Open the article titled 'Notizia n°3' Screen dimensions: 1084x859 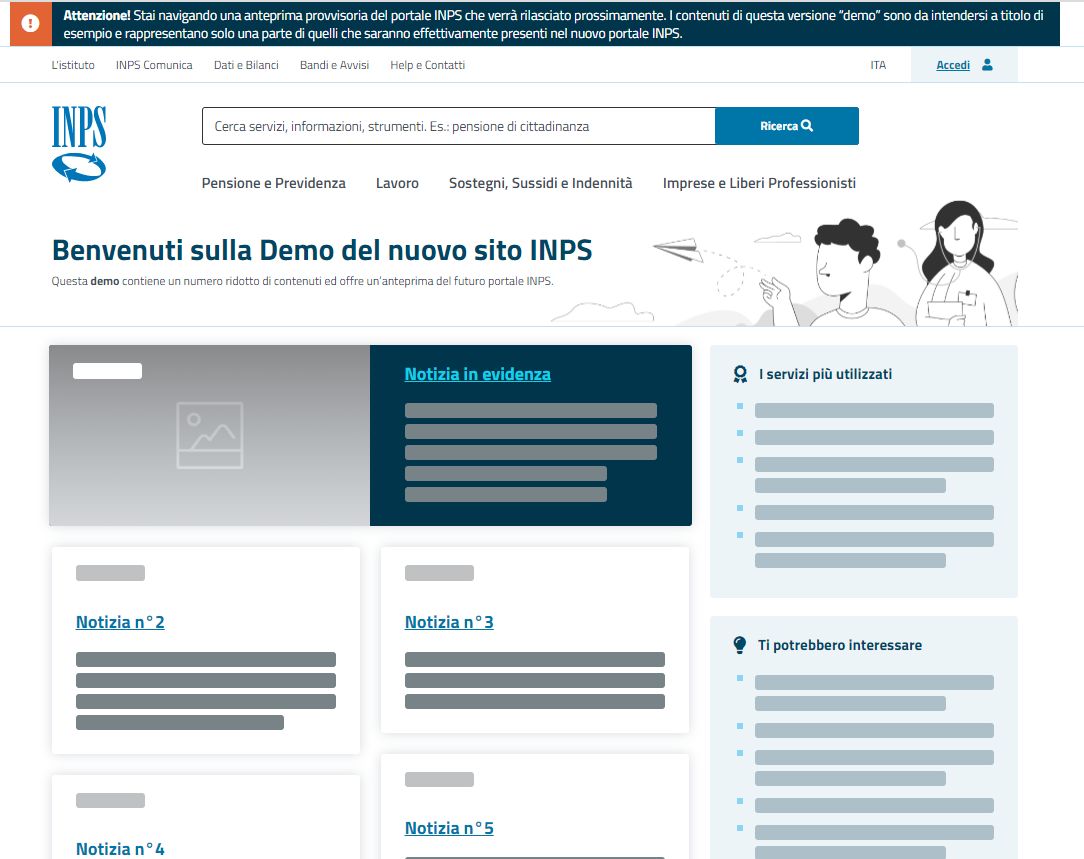[x=448, y=621]
